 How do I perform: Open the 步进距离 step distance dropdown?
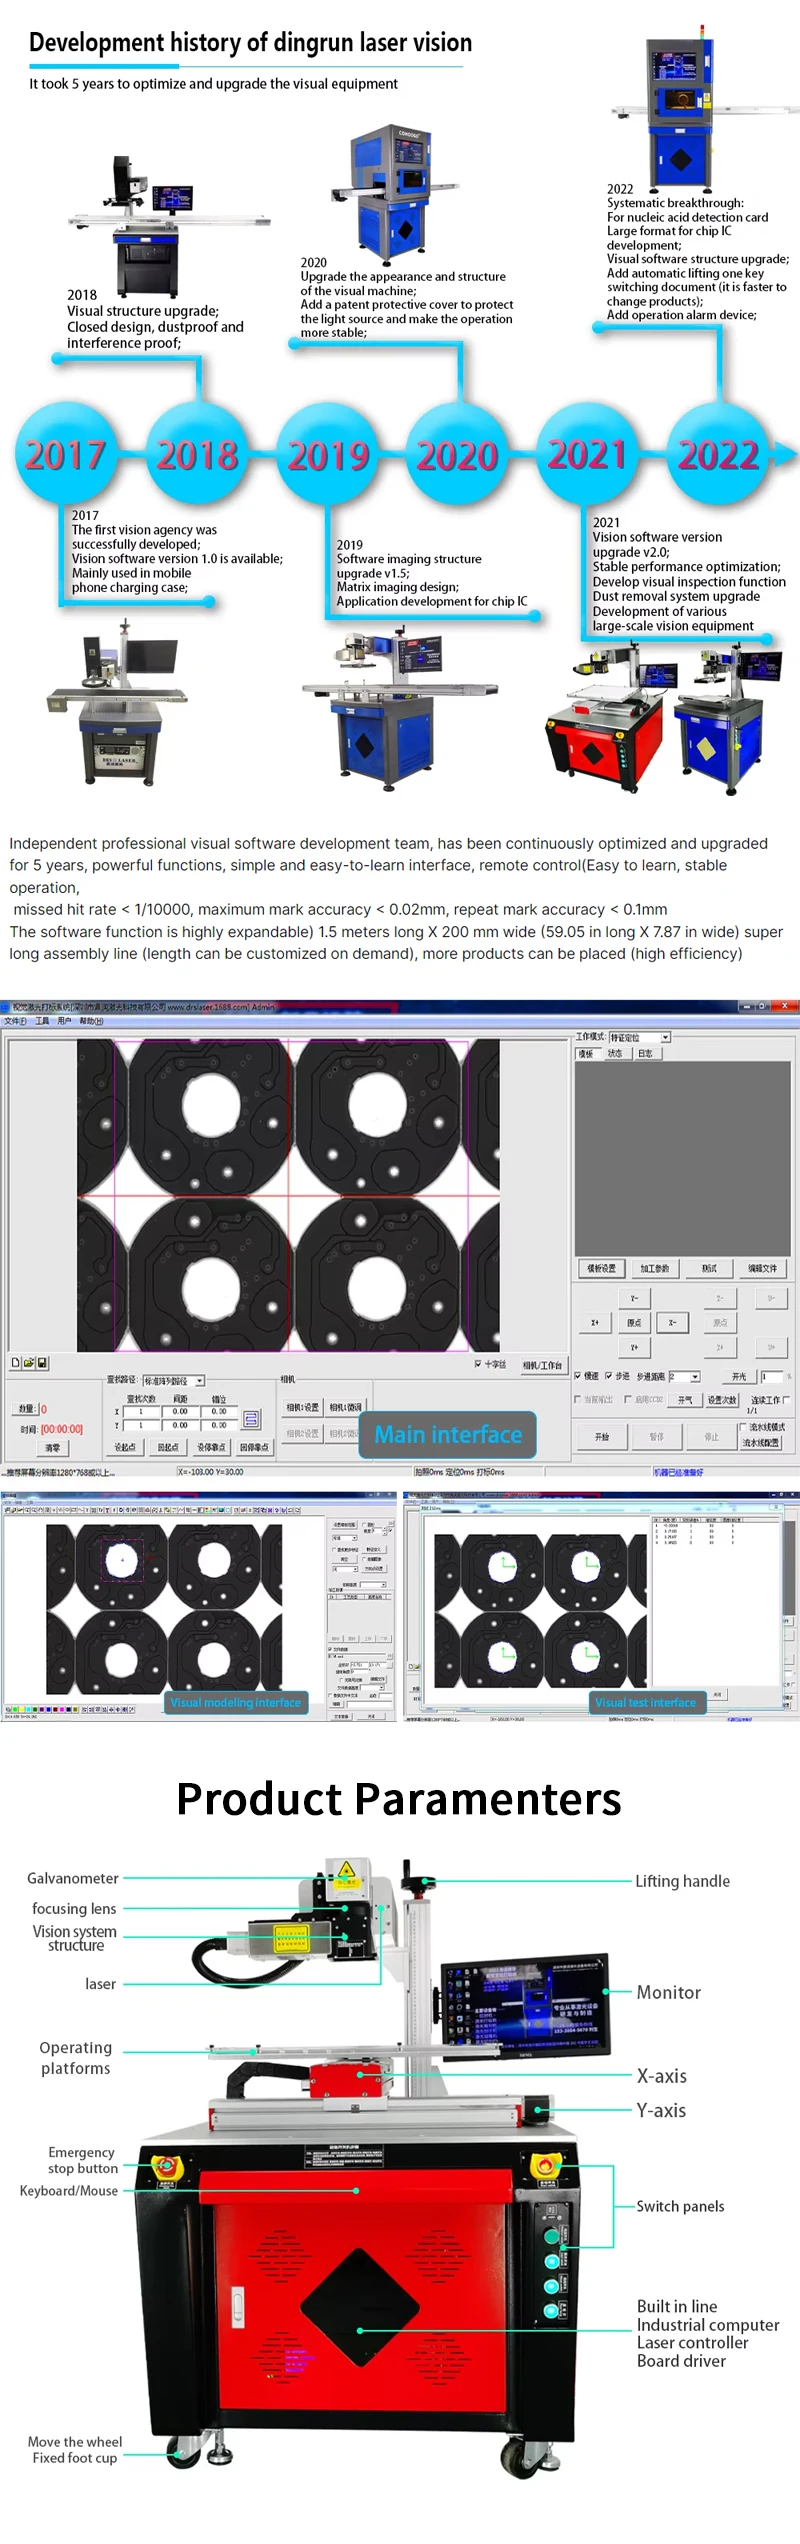pos(695,1377)
